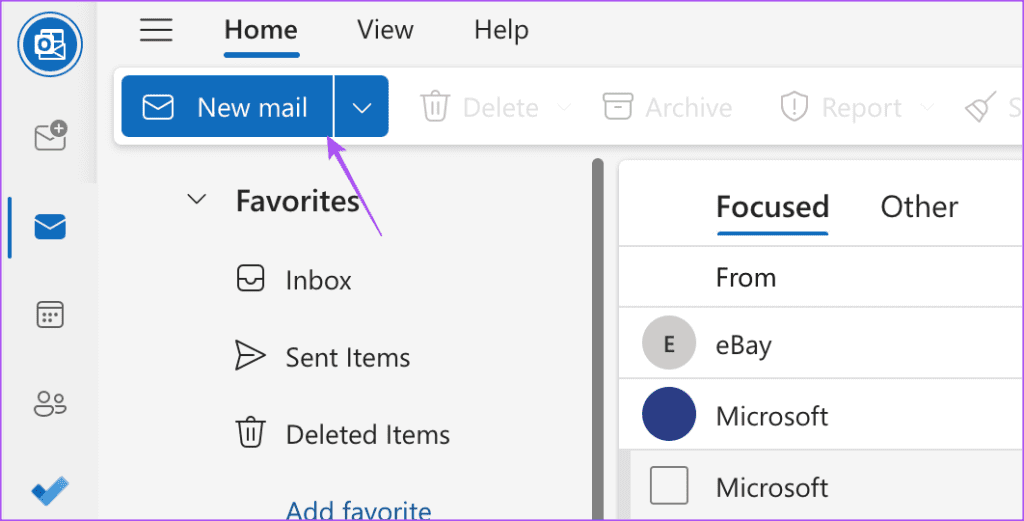Click the Report shield button

(841, 107)
